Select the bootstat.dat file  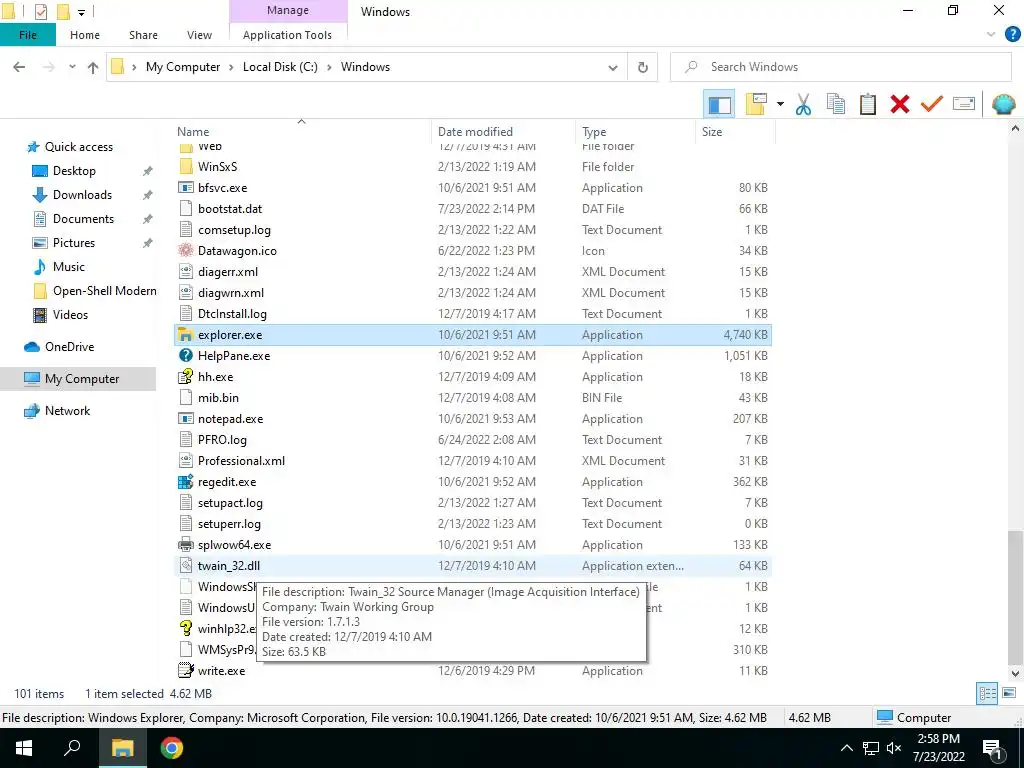pyautogui.click(x=230, y=209)
